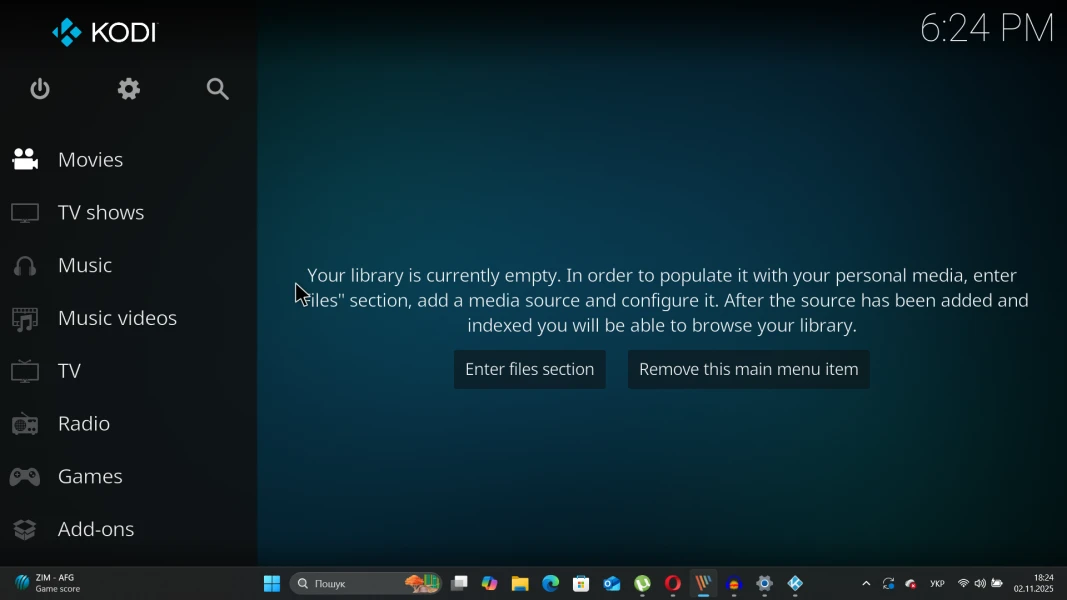
Task: Click the power icon in Kodi
Action: pos(40,89)
